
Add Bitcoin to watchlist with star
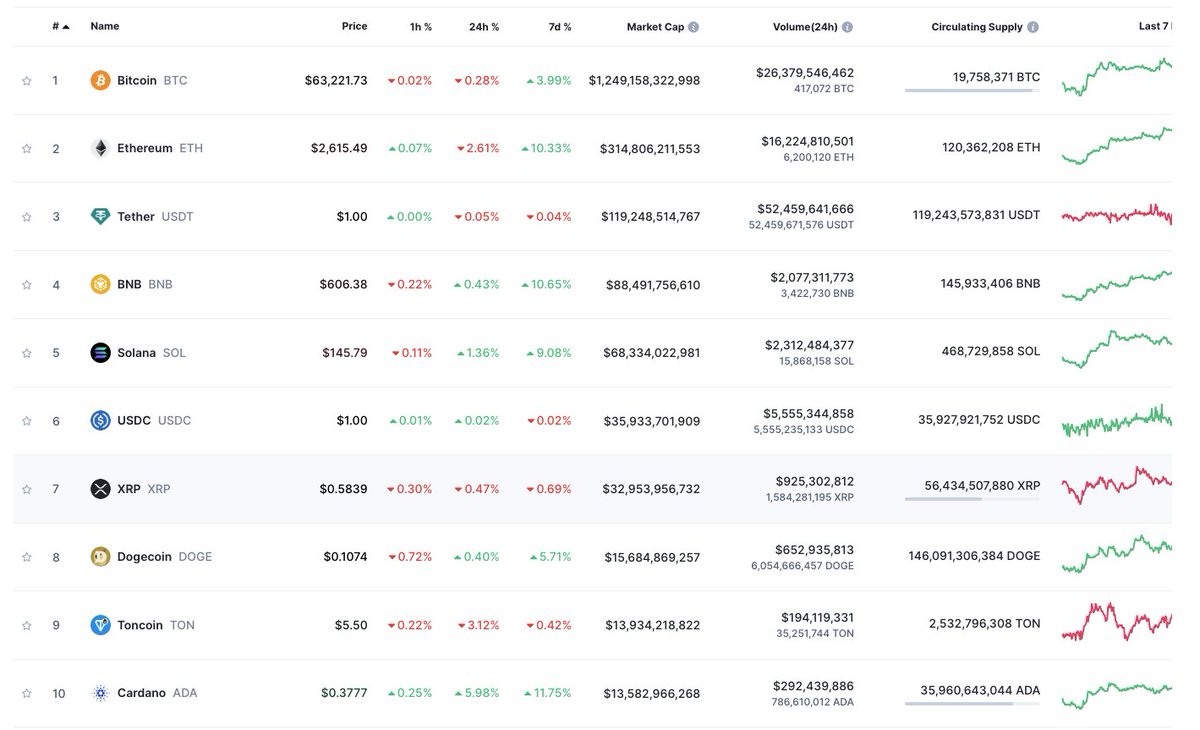click(27, 80)
